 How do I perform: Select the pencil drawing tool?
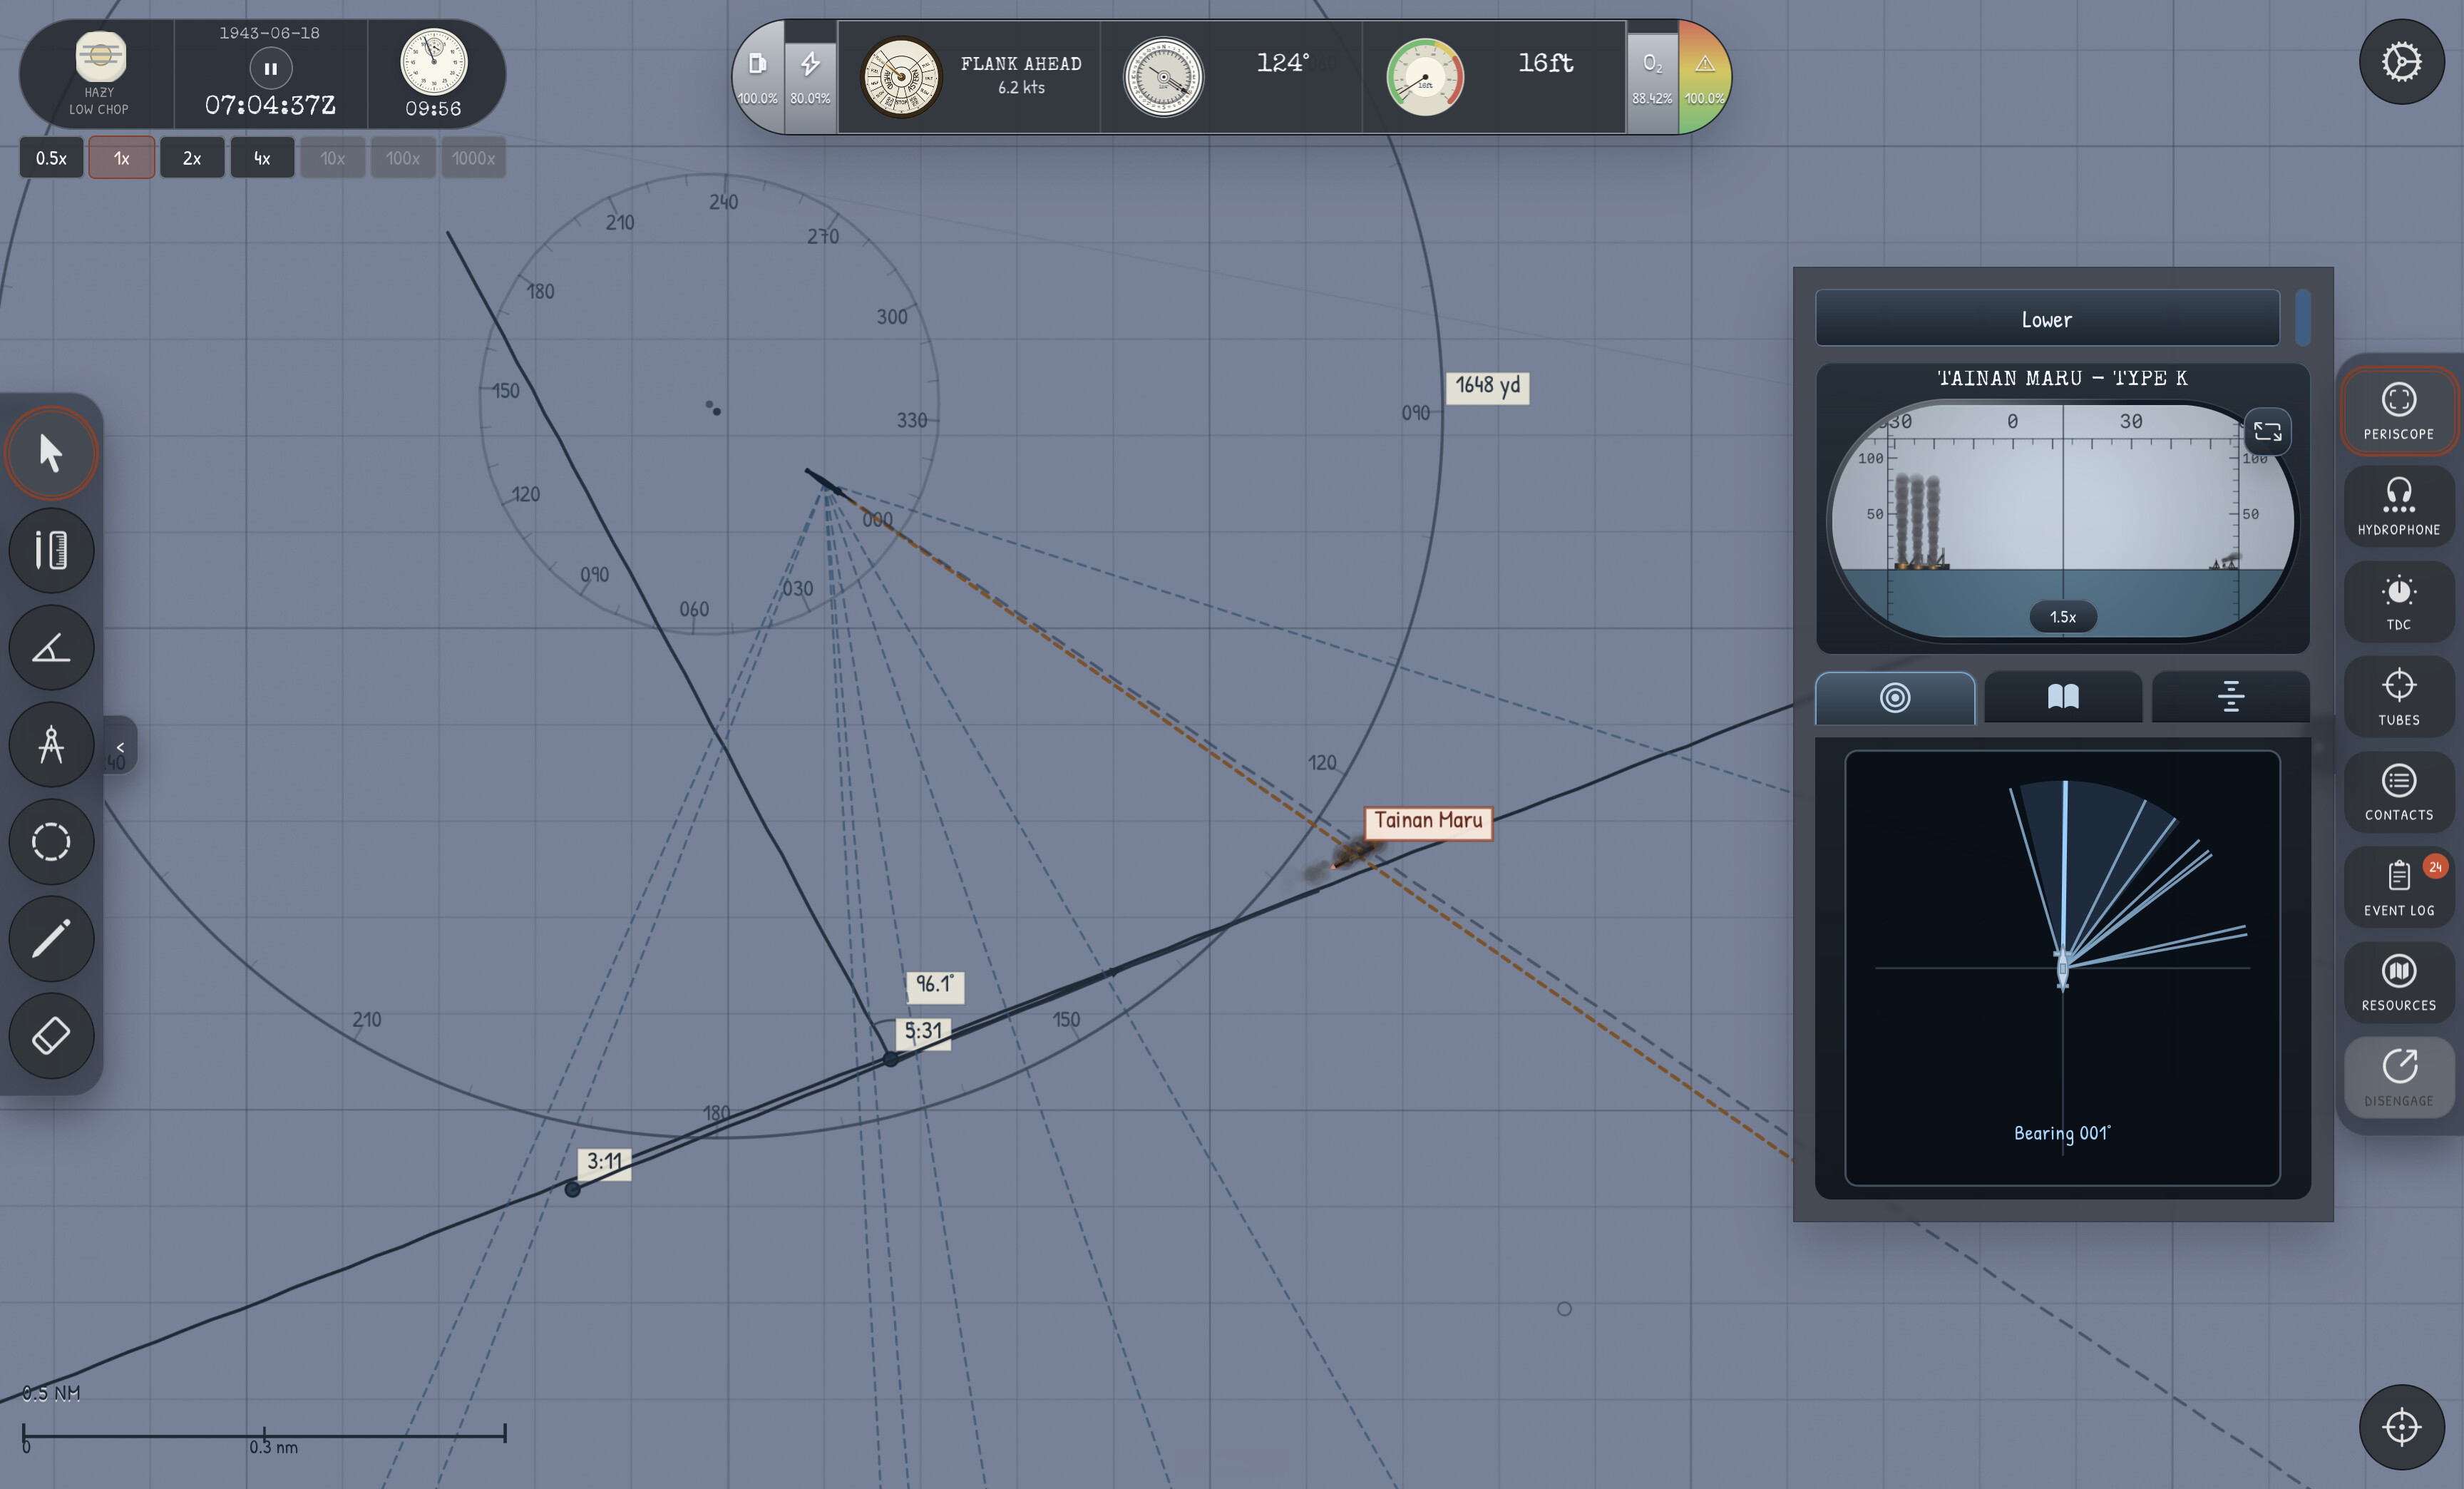[x=51, y=938]
